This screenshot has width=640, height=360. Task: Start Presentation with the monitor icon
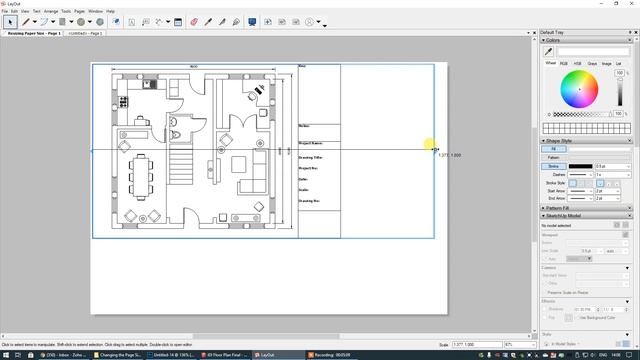coord(252,22)
